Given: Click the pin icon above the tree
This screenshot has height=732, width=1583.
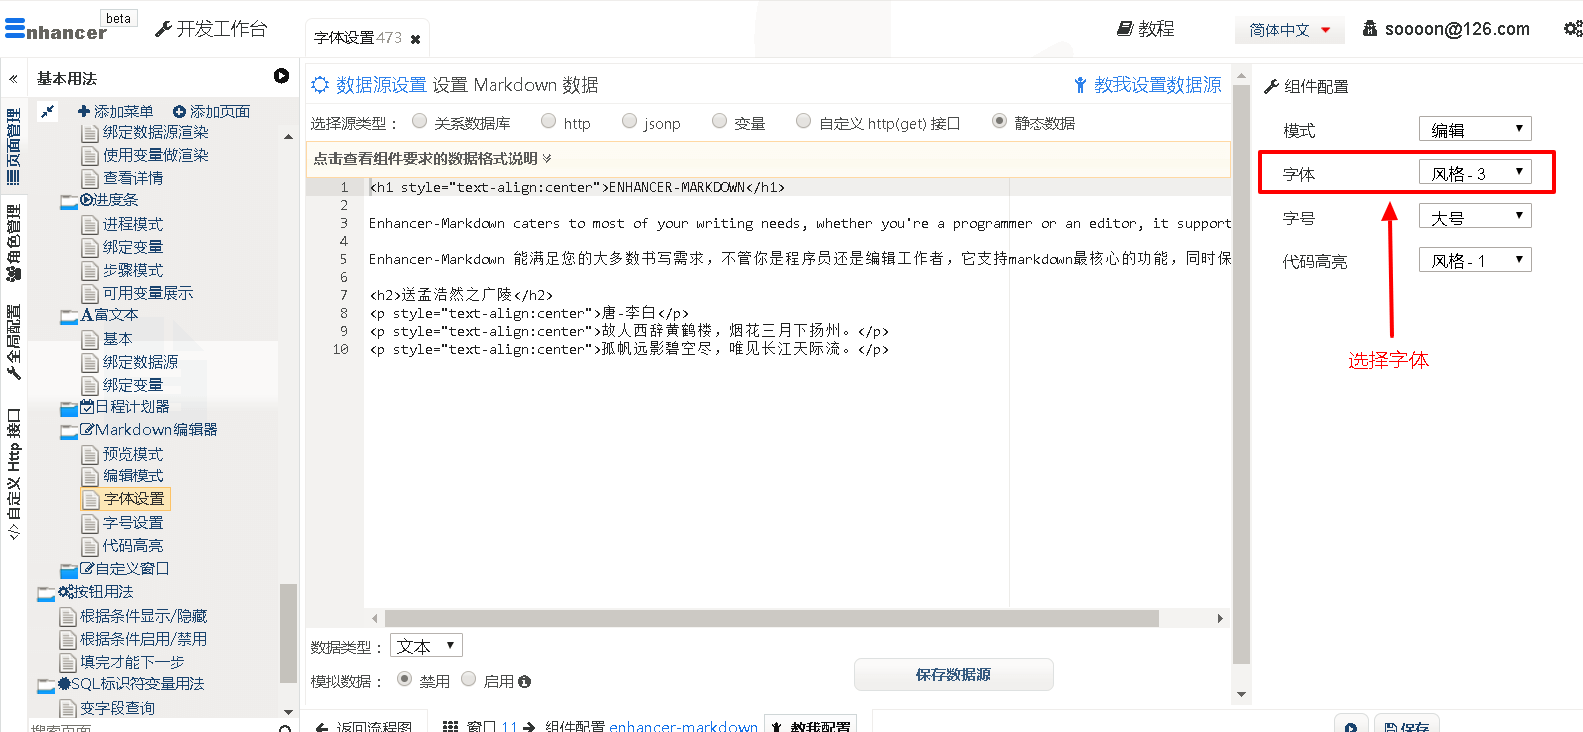Looking at the screenshot, I should (x=47, y=112).
